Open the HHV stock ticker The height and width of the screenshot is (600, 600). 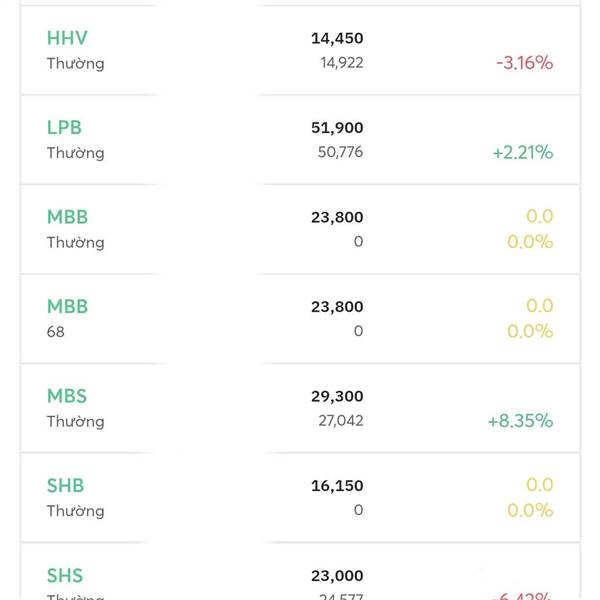click(67, 38)
